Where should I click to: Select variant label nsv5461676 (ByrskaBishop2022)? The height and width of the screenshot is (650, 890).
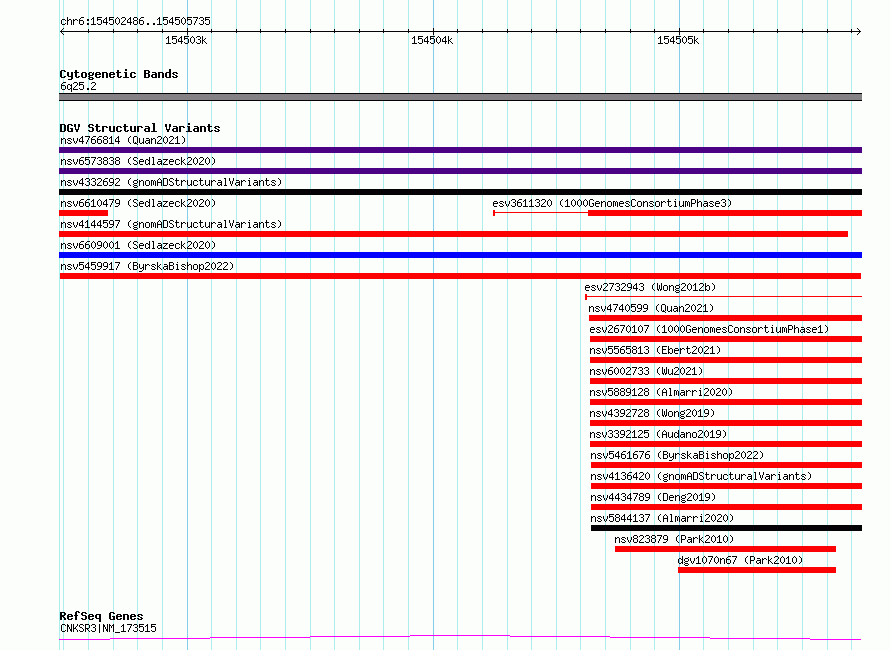677,455
